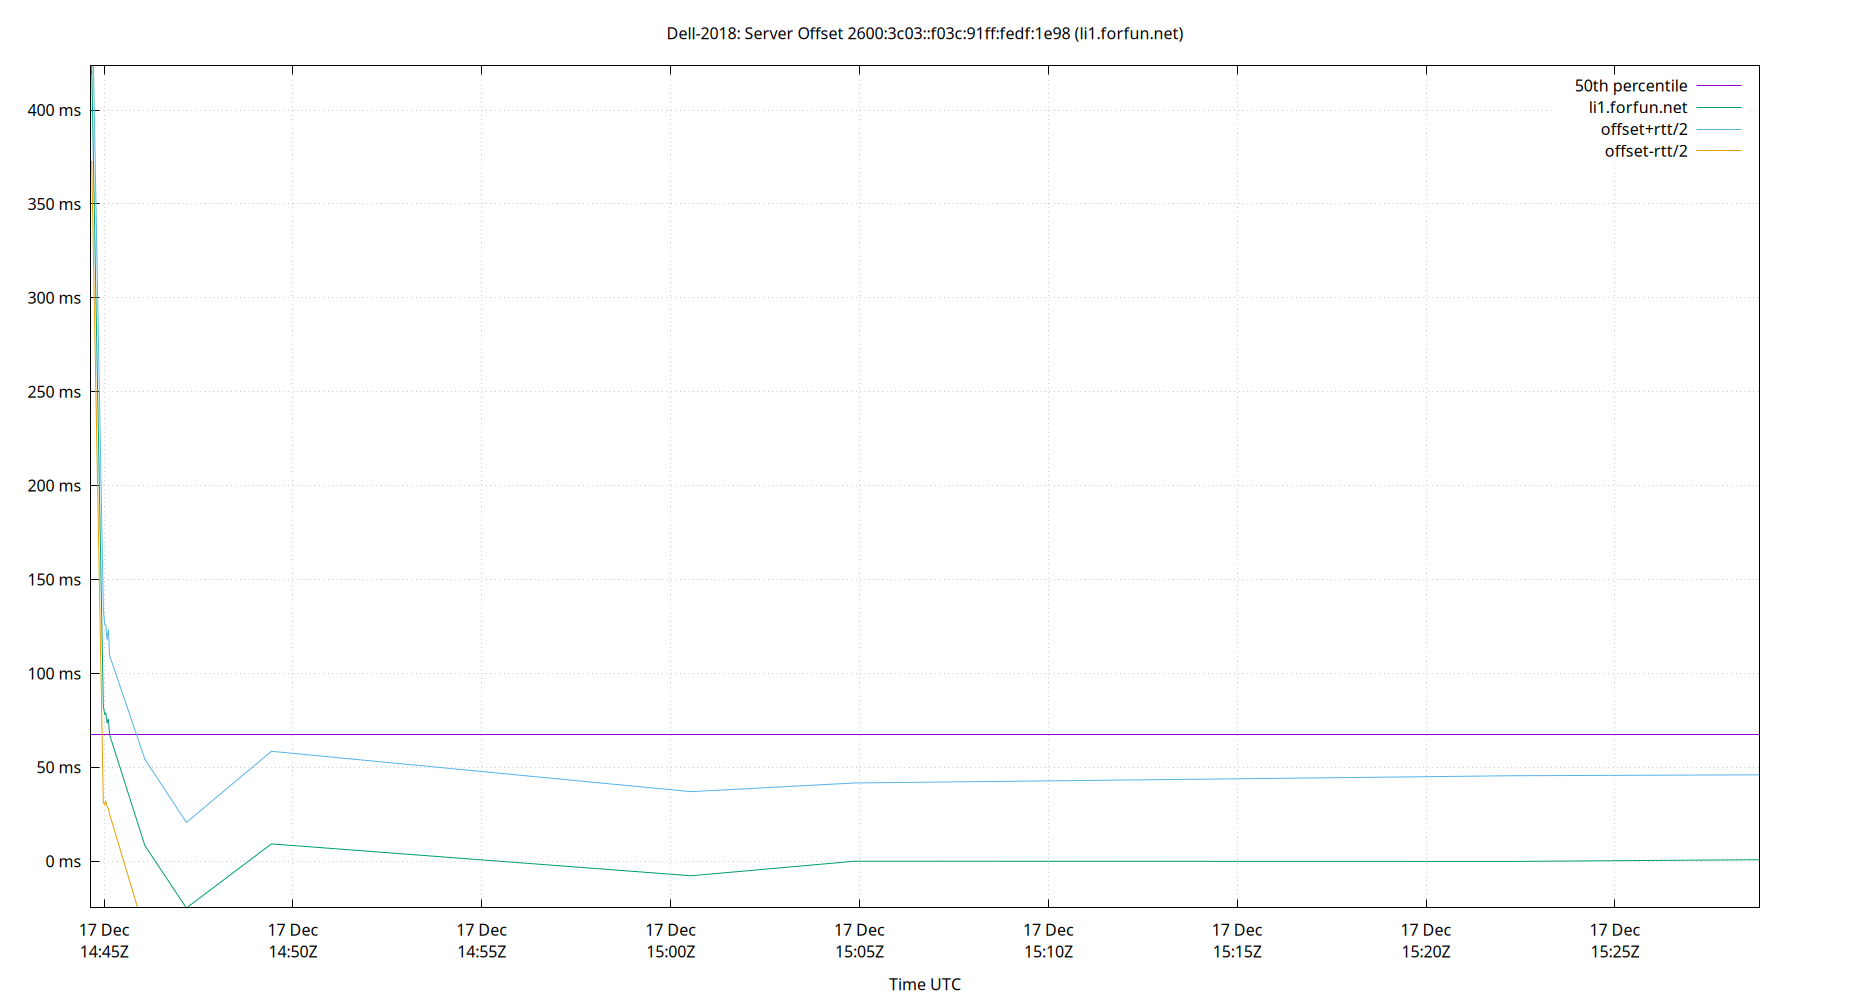Viewport: 1850px width, 1000px height.
Task: Toggle the "li1.forfun.net" legend entry
Action: pyautogui.click(x=1638, y=107)
